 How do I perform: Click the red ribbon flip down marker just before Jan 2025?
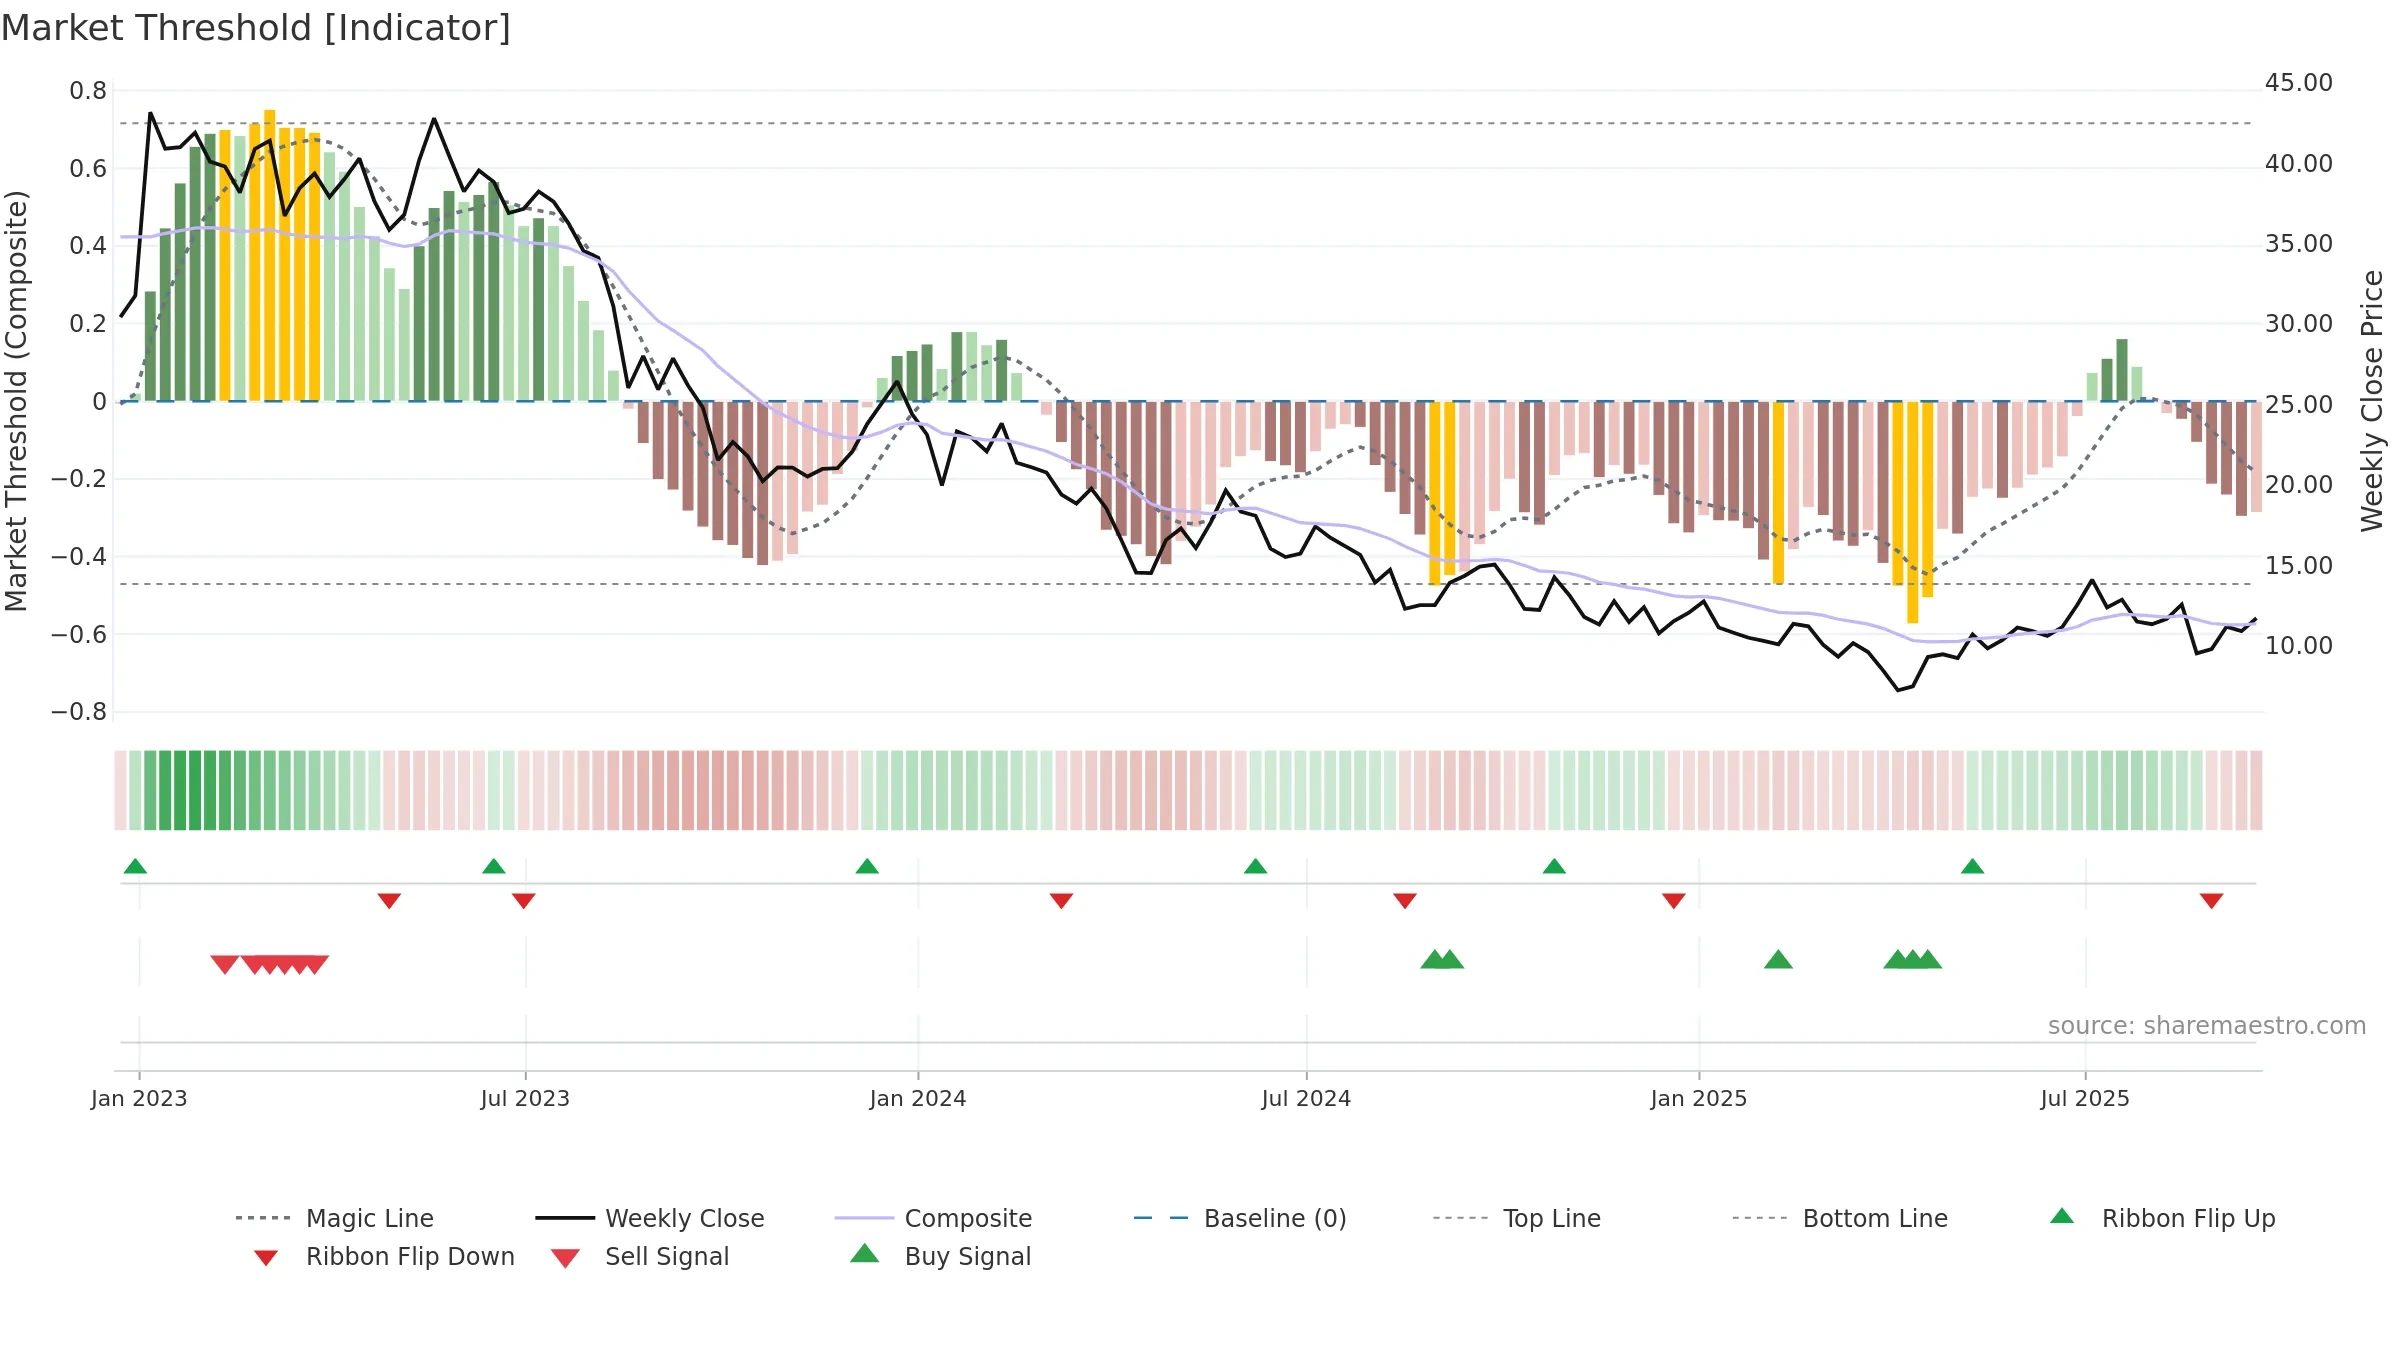(1673, 901)
